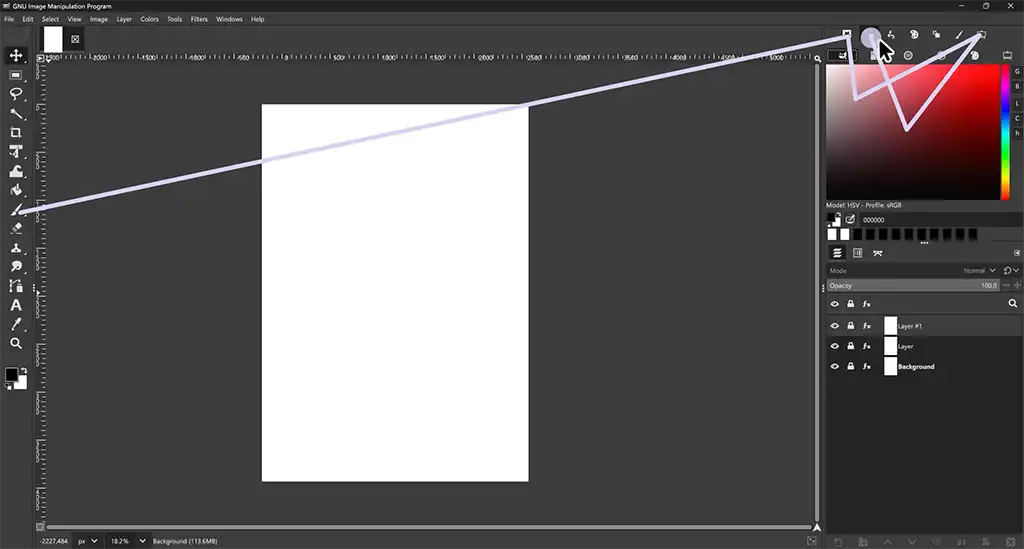Activate the Zoom magnifier tool
The image size is (1024, 549).
click(16, 343)
